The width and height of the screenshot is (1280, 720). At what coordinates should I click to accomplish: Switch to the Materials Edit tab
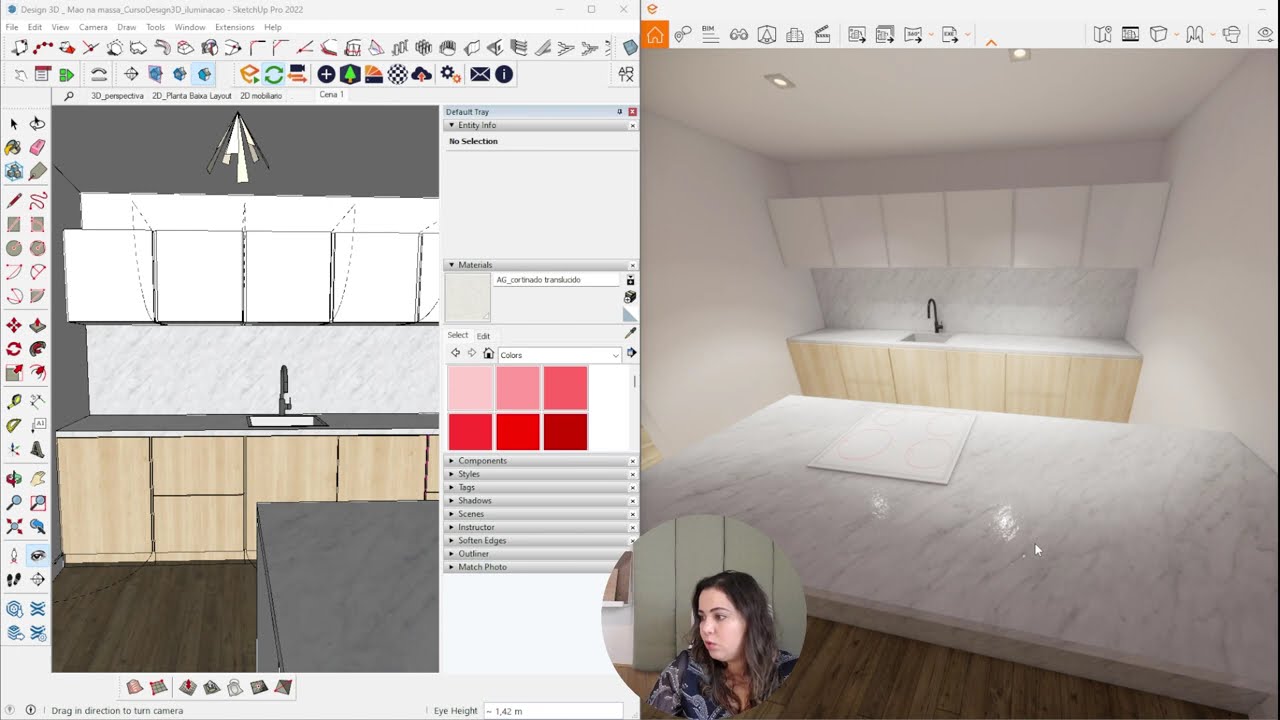[x=483, y=336]
